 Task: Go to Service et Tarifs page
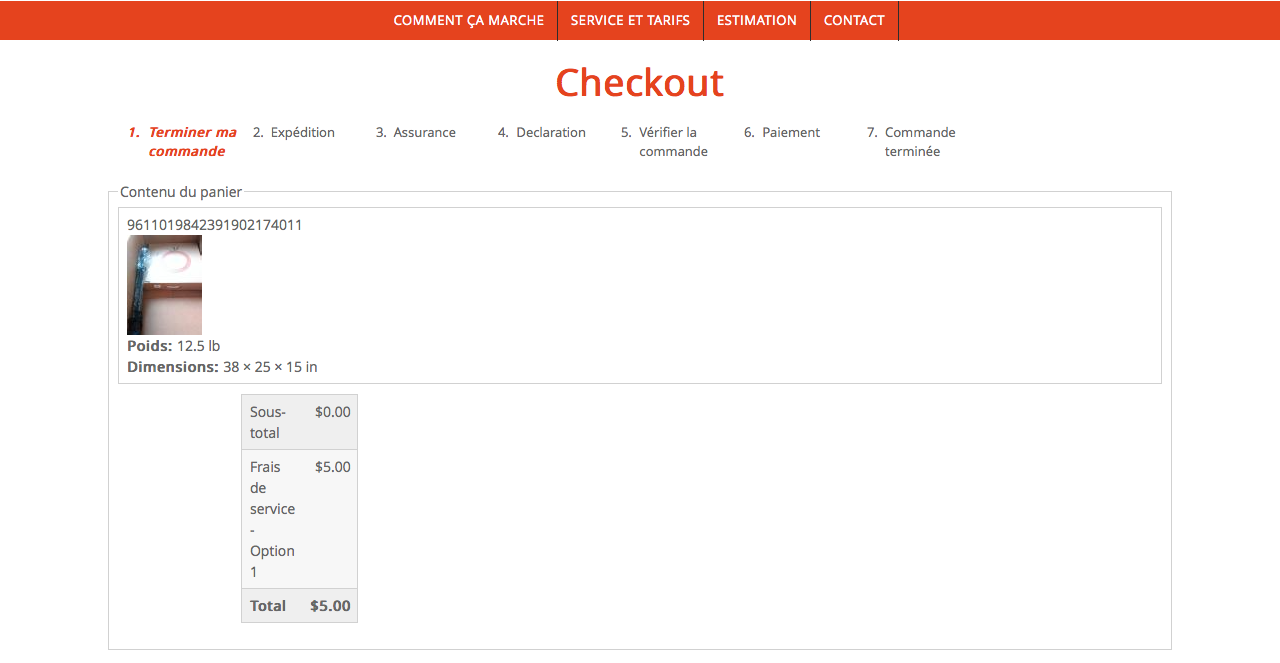pos(630,20)
